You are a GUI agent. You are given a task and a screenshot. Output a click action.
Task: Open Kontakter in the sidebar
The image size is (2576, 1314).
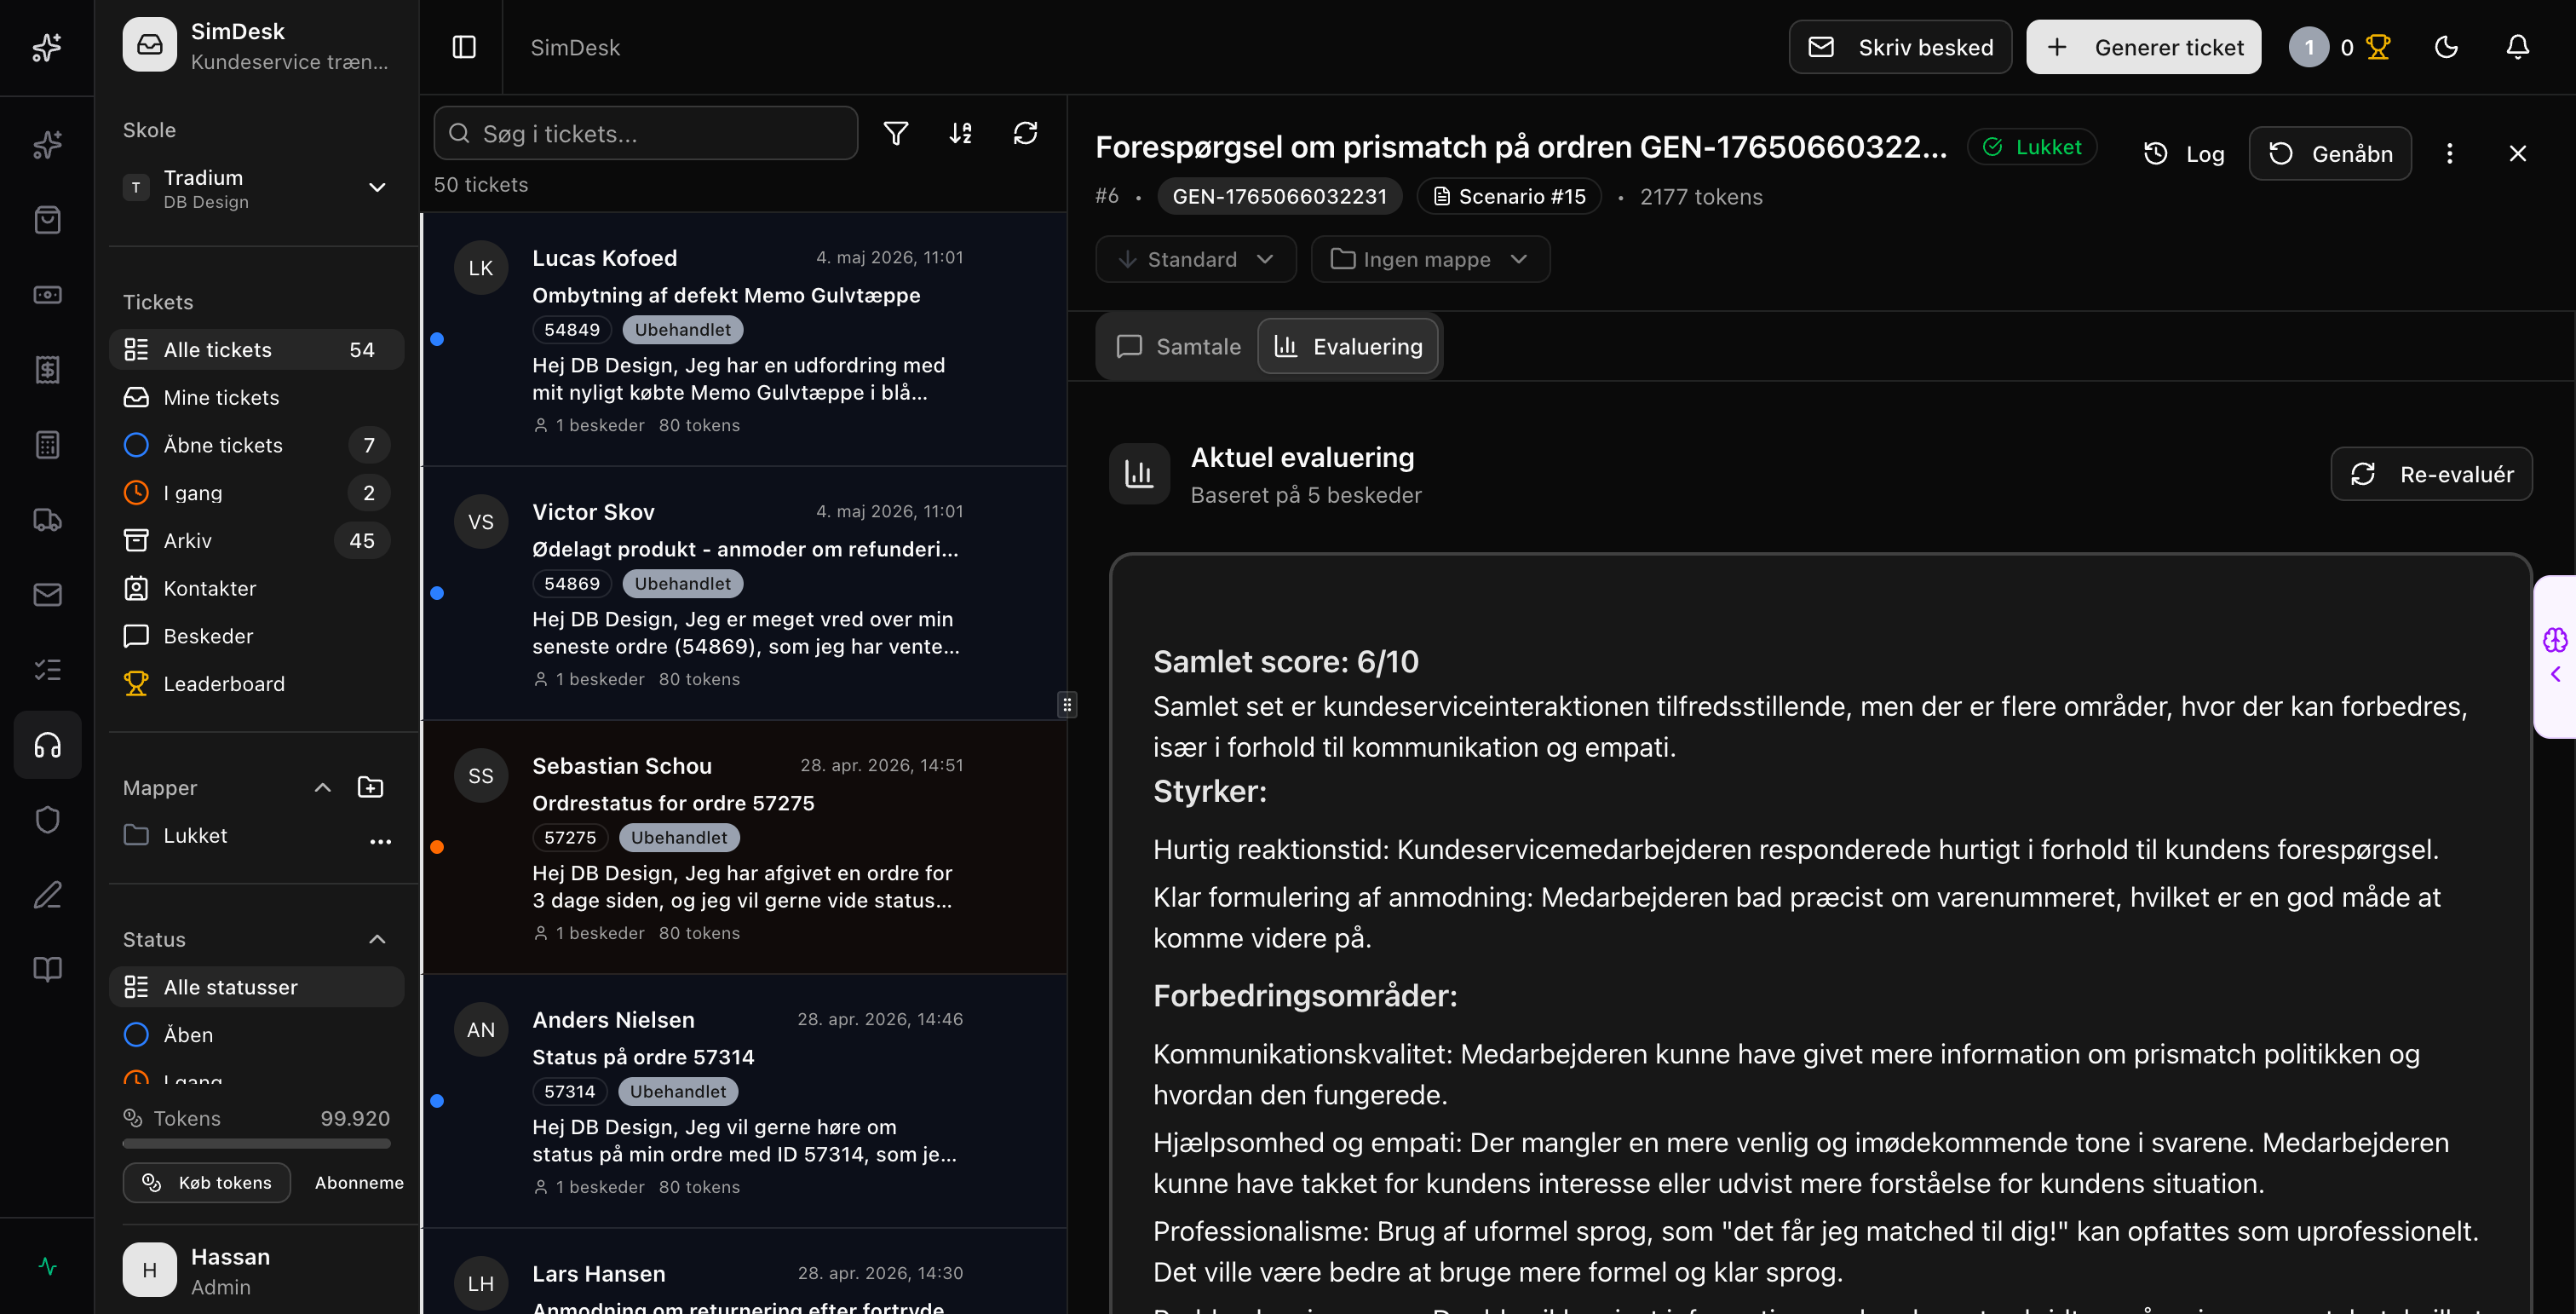click(257, 588)
